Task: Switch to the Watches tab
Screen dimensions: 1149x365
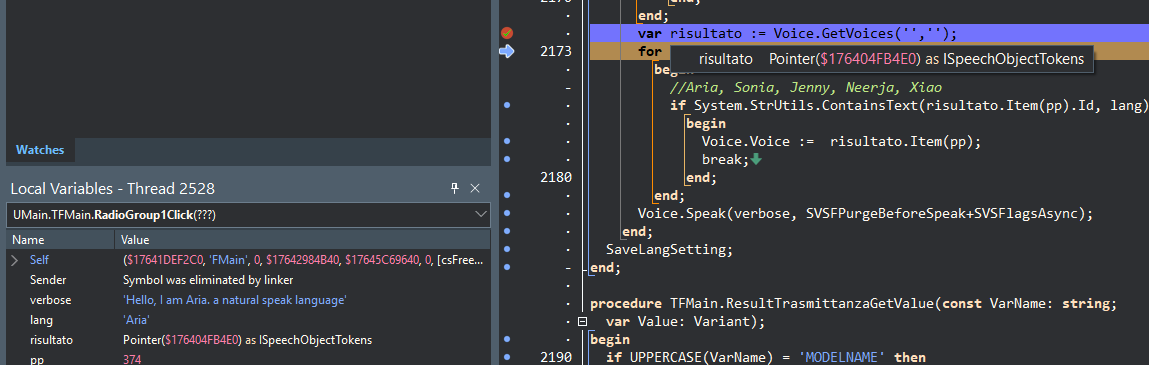Action: (40, 150)
